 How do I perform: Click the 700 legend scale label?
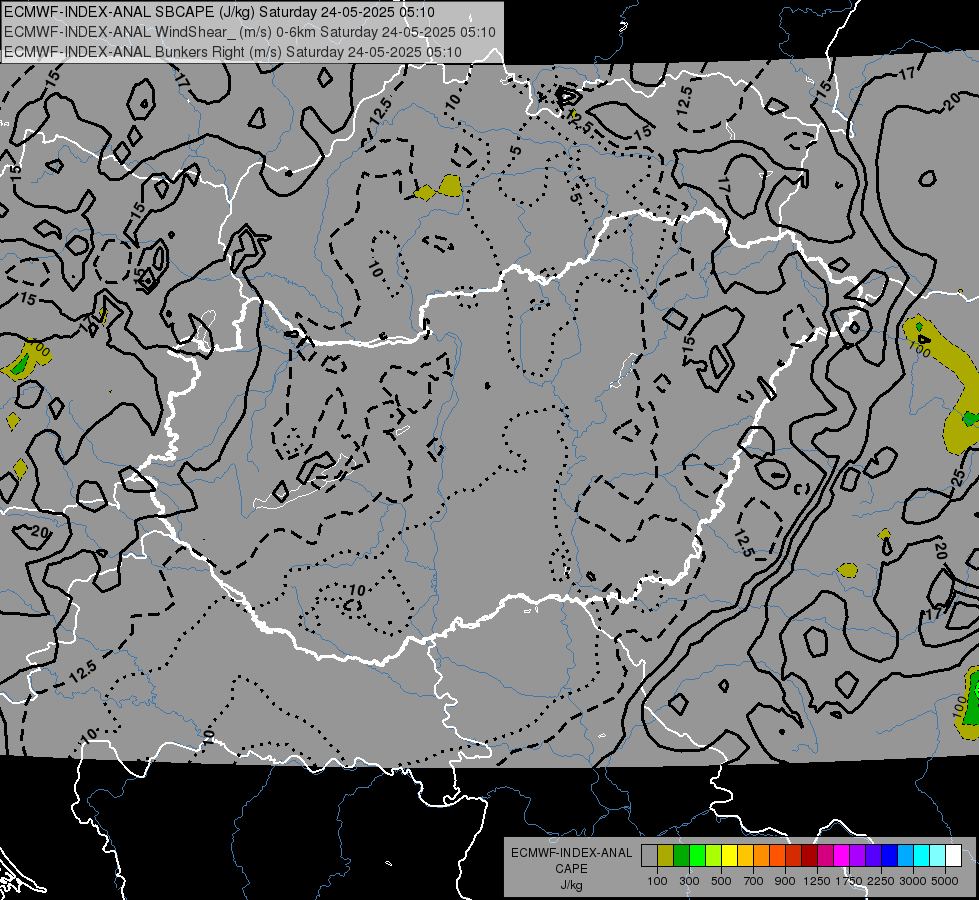[x=753, y=881]
